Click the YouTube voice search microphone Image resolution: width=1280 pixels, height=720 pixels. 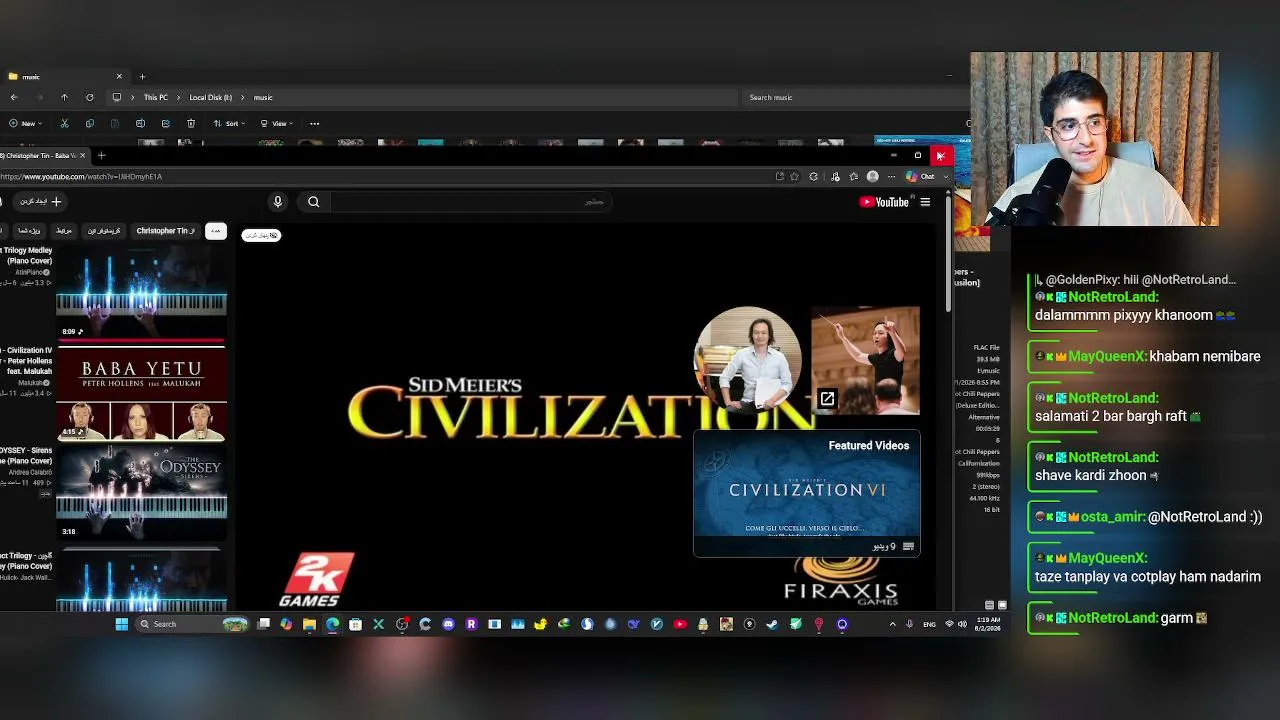point(278,202)
